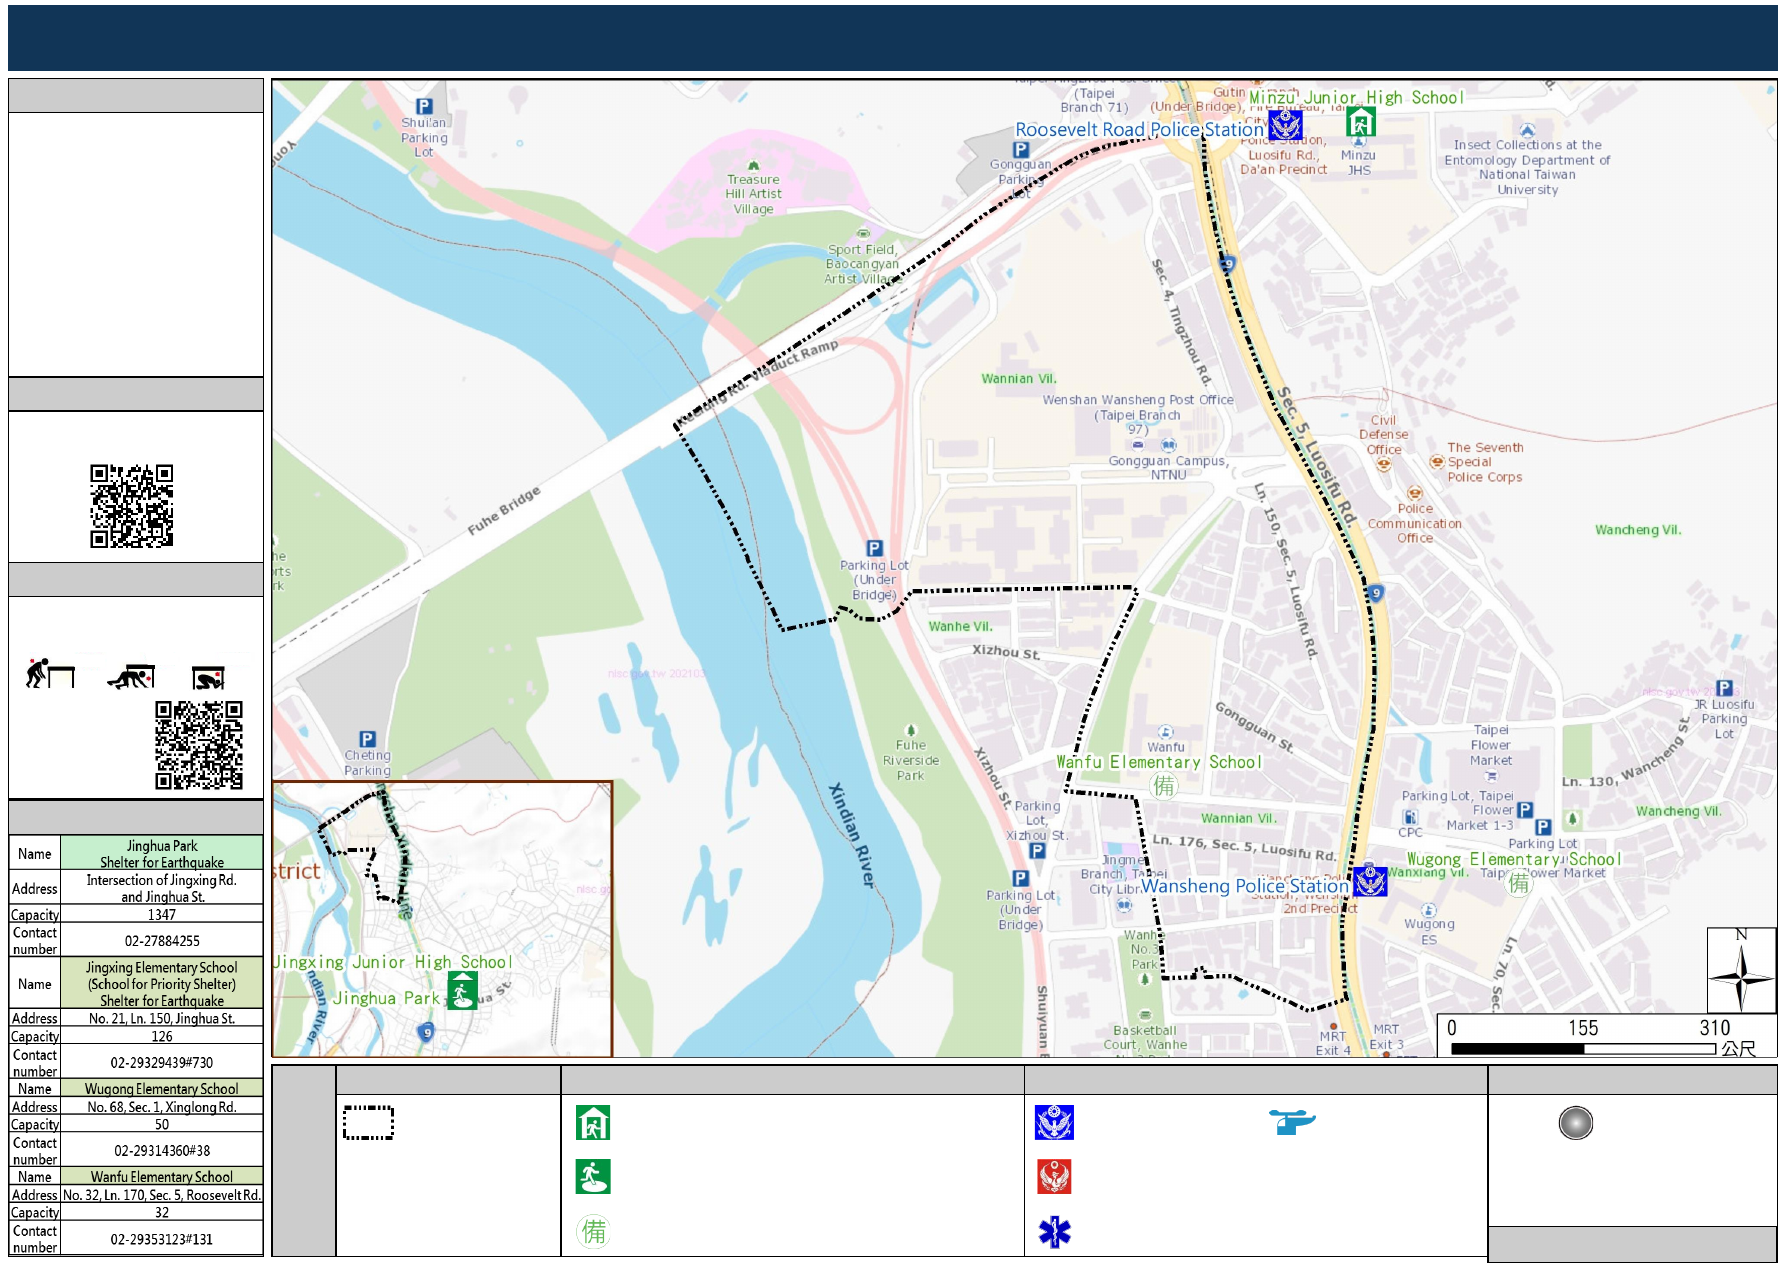
Task: Click the green indoor shelter legend icon
Action: 593,1123
